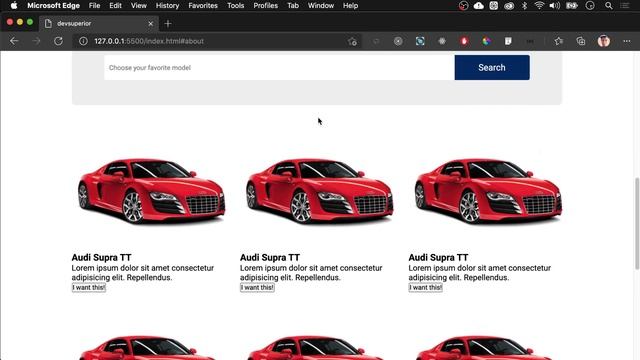Open the Edit menu

coord(115,6)
